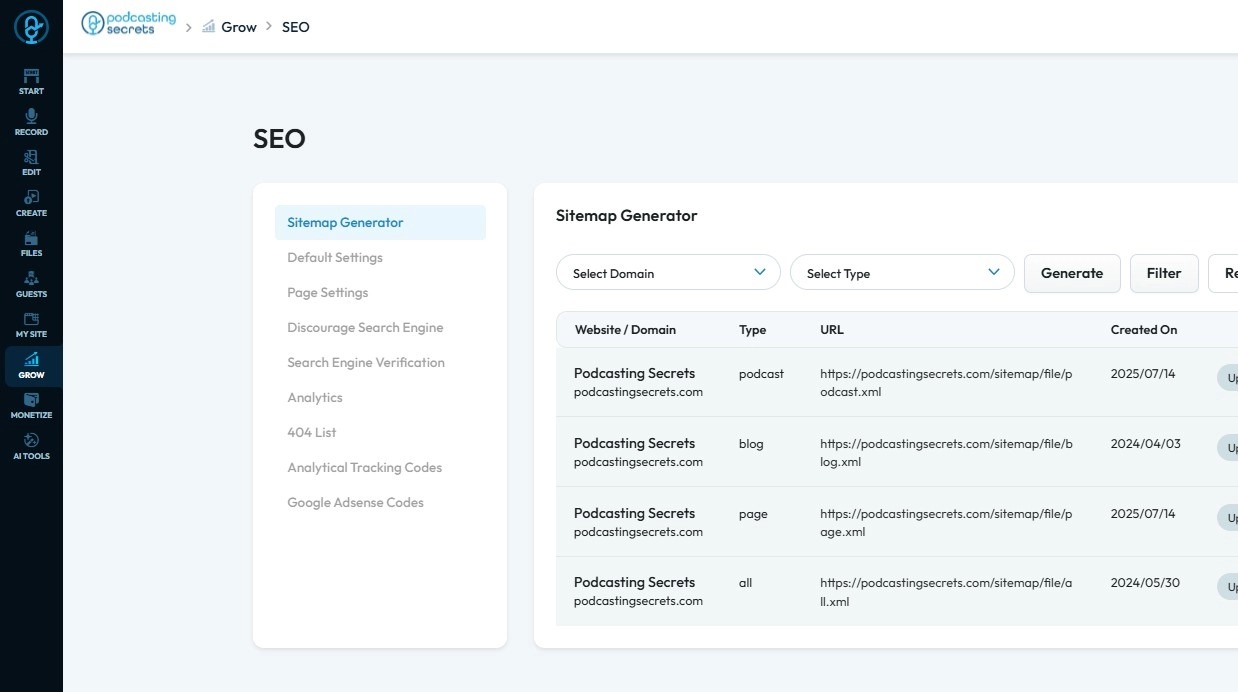Screen dimensions: 1238x692
Task: Expand the Select Domain dropdown
Action: [x=668, y=273]
